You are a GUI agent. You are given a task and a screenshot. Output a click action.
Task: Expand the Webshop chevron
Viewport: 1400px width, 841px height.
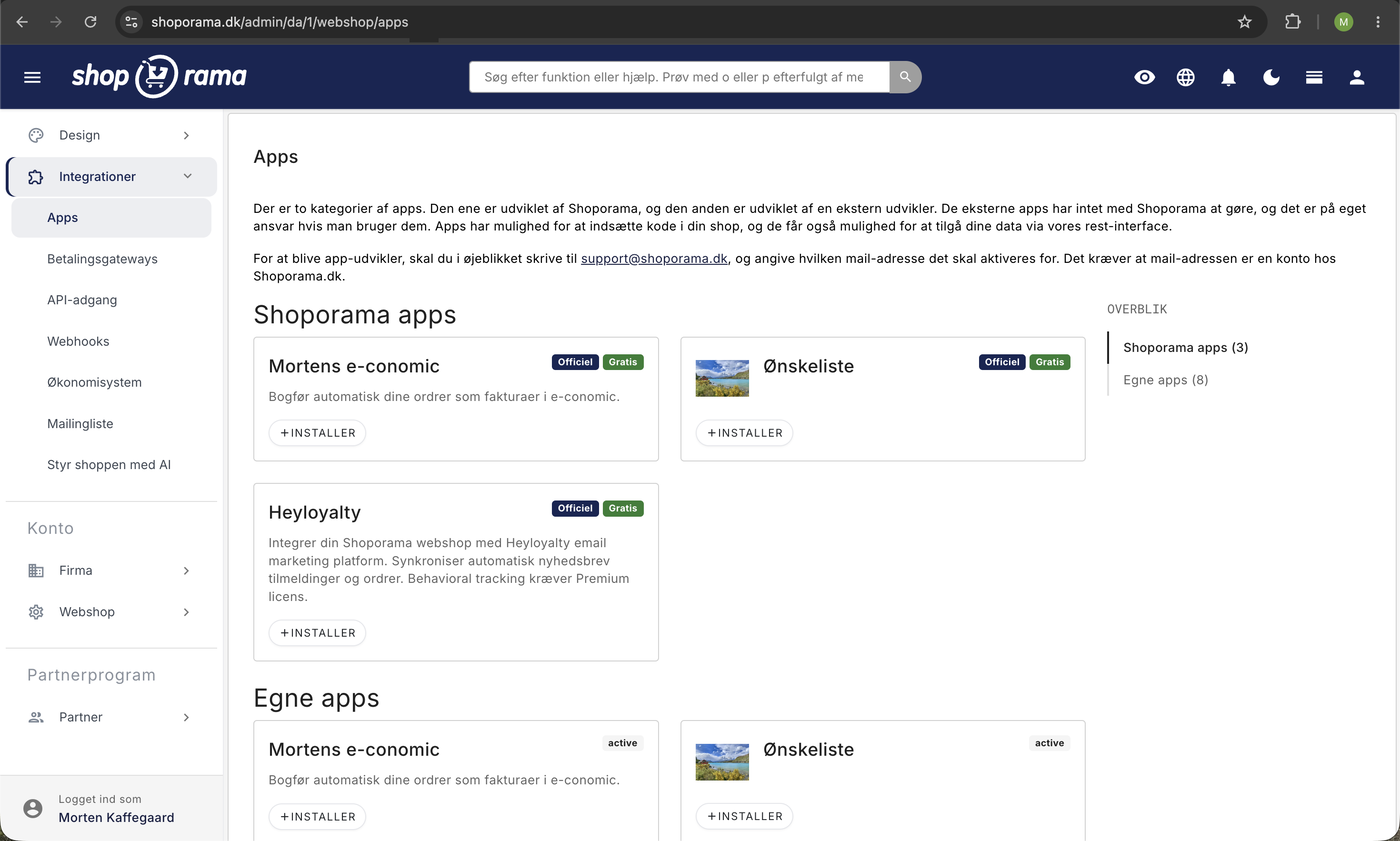[186, 612]
